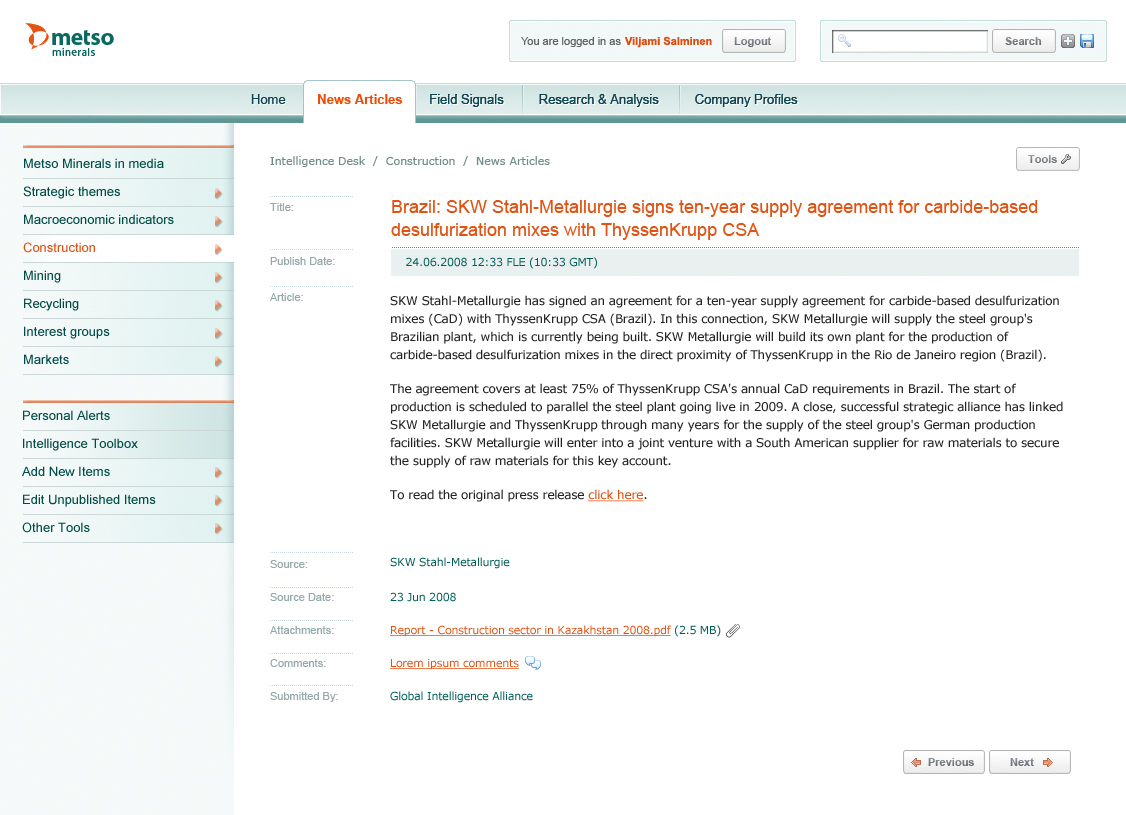The image size is (1126, 815).
Task: Click the article title starting 'Brazil: SKW Stahl-Metallurgie'
Action: (x=715, y=218)
